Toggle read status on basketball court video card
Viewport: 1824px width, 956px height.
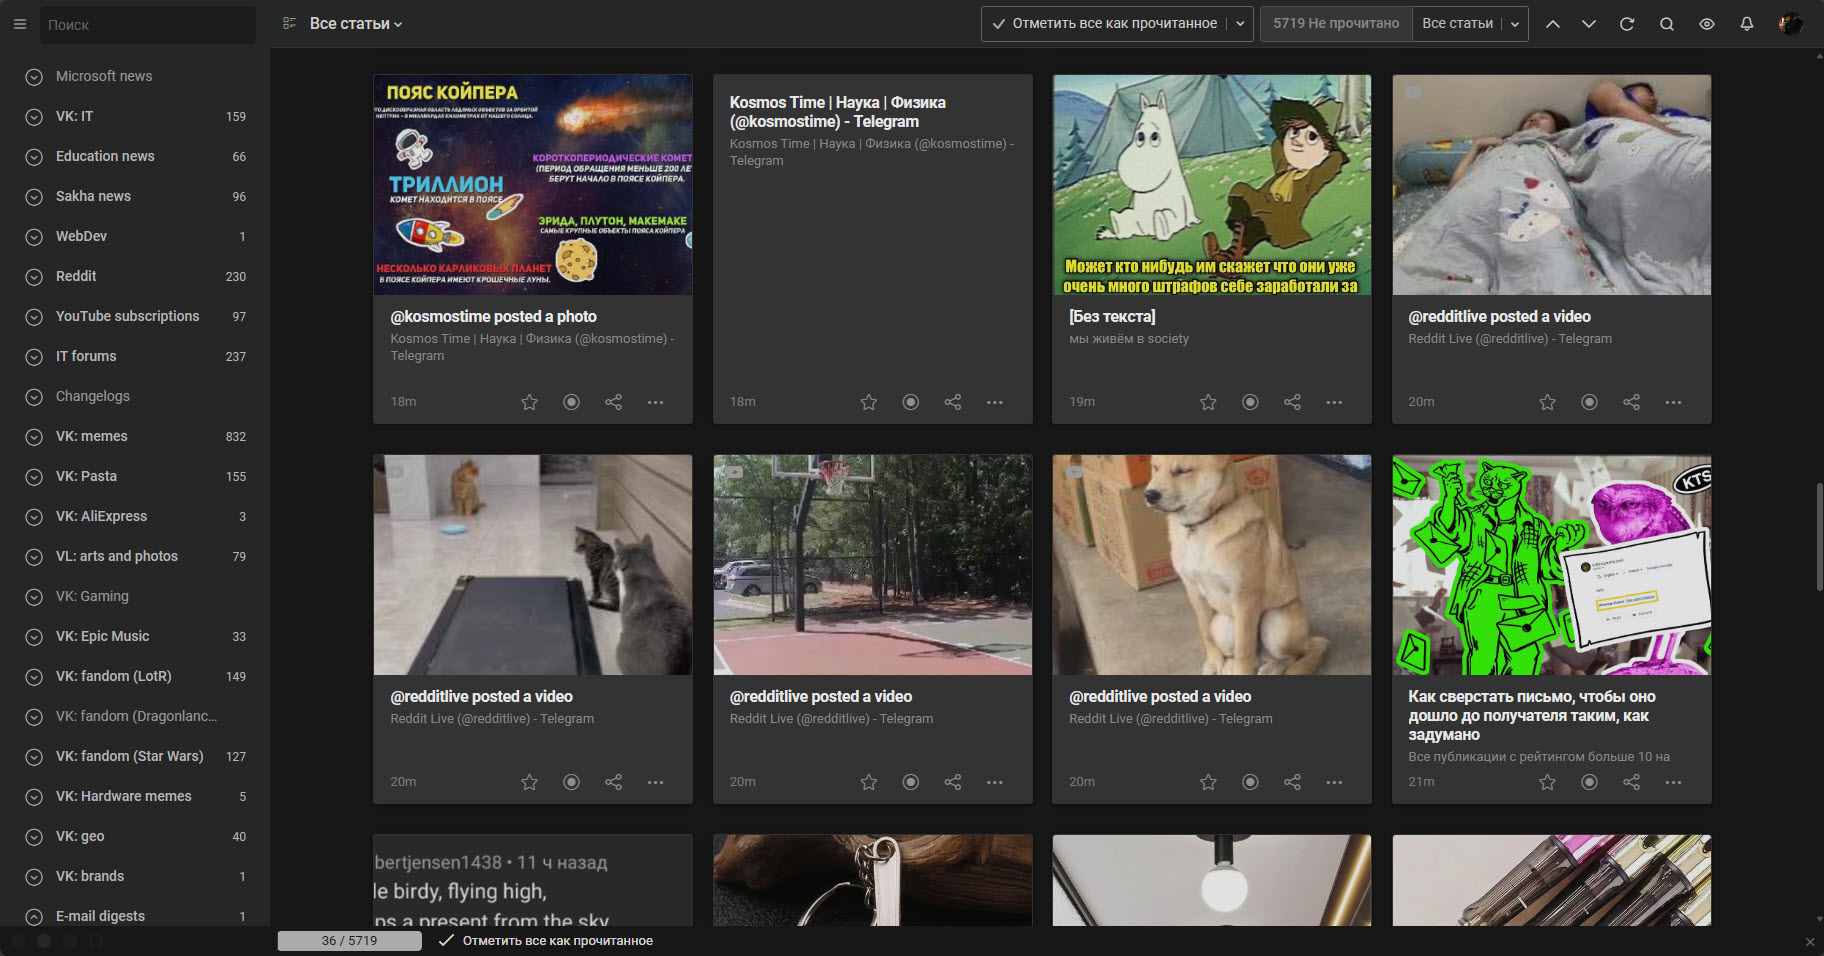(911, 782)
